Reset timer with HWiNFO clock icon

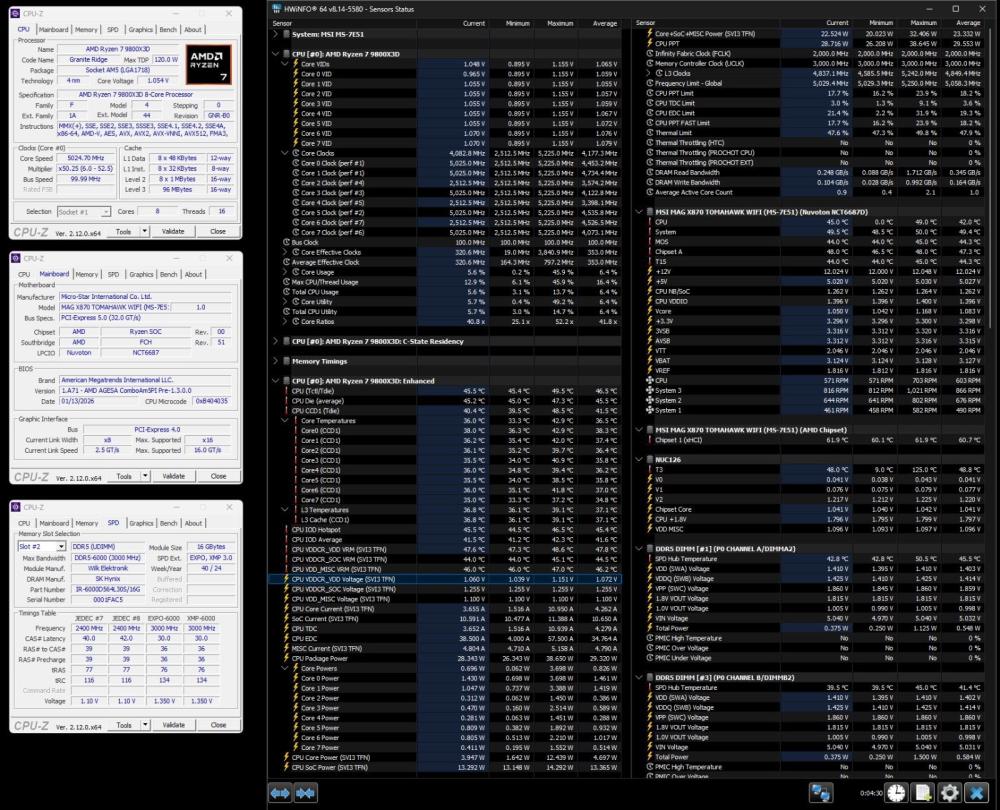[x=897, y=792]
